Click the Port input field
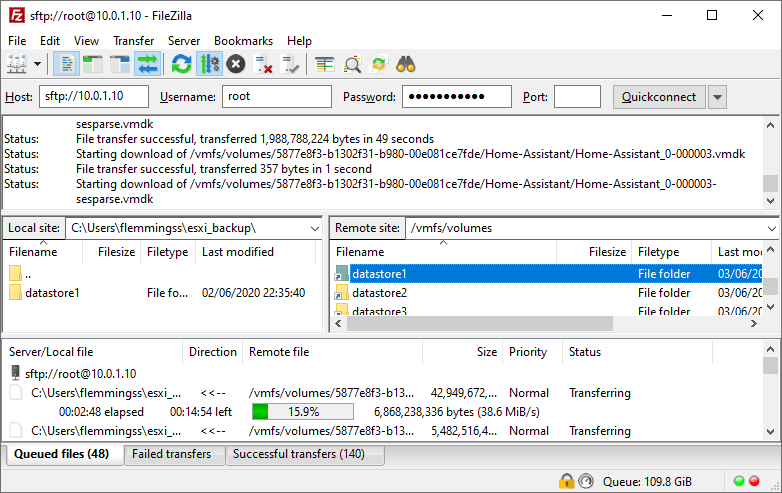This screenshot has height=493, width=782. 577,96
